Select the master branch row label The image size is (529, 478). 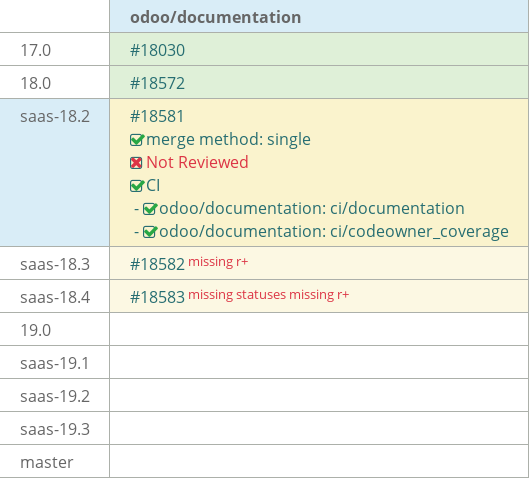coord(47,462)
